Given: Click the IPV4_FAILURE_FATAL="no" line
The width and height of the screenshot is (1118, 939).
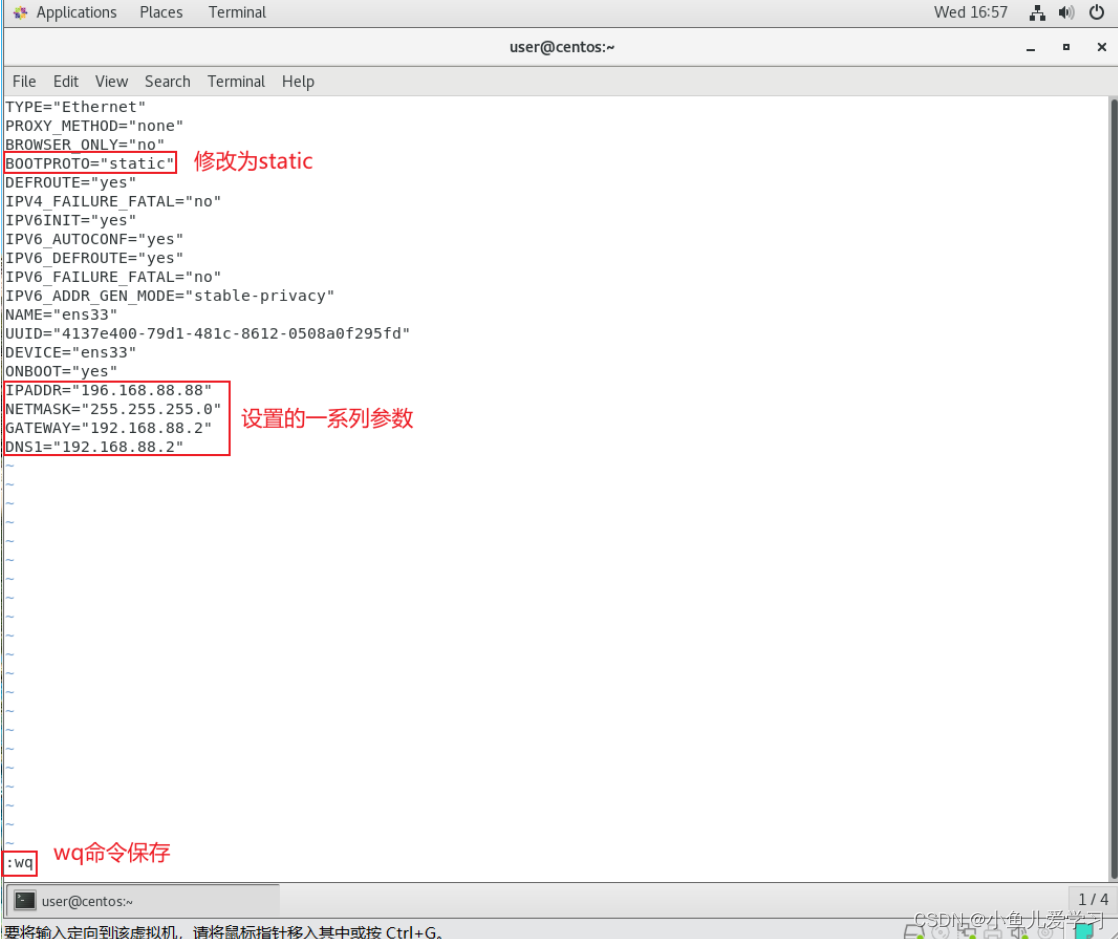Looking at the screenshot, I should tap(113, 201).
